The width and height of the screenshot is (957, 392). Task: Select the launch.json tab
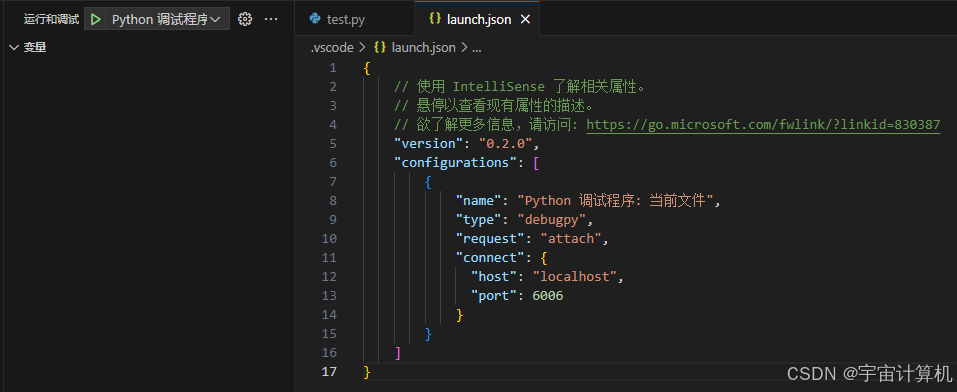click(478, 20)
